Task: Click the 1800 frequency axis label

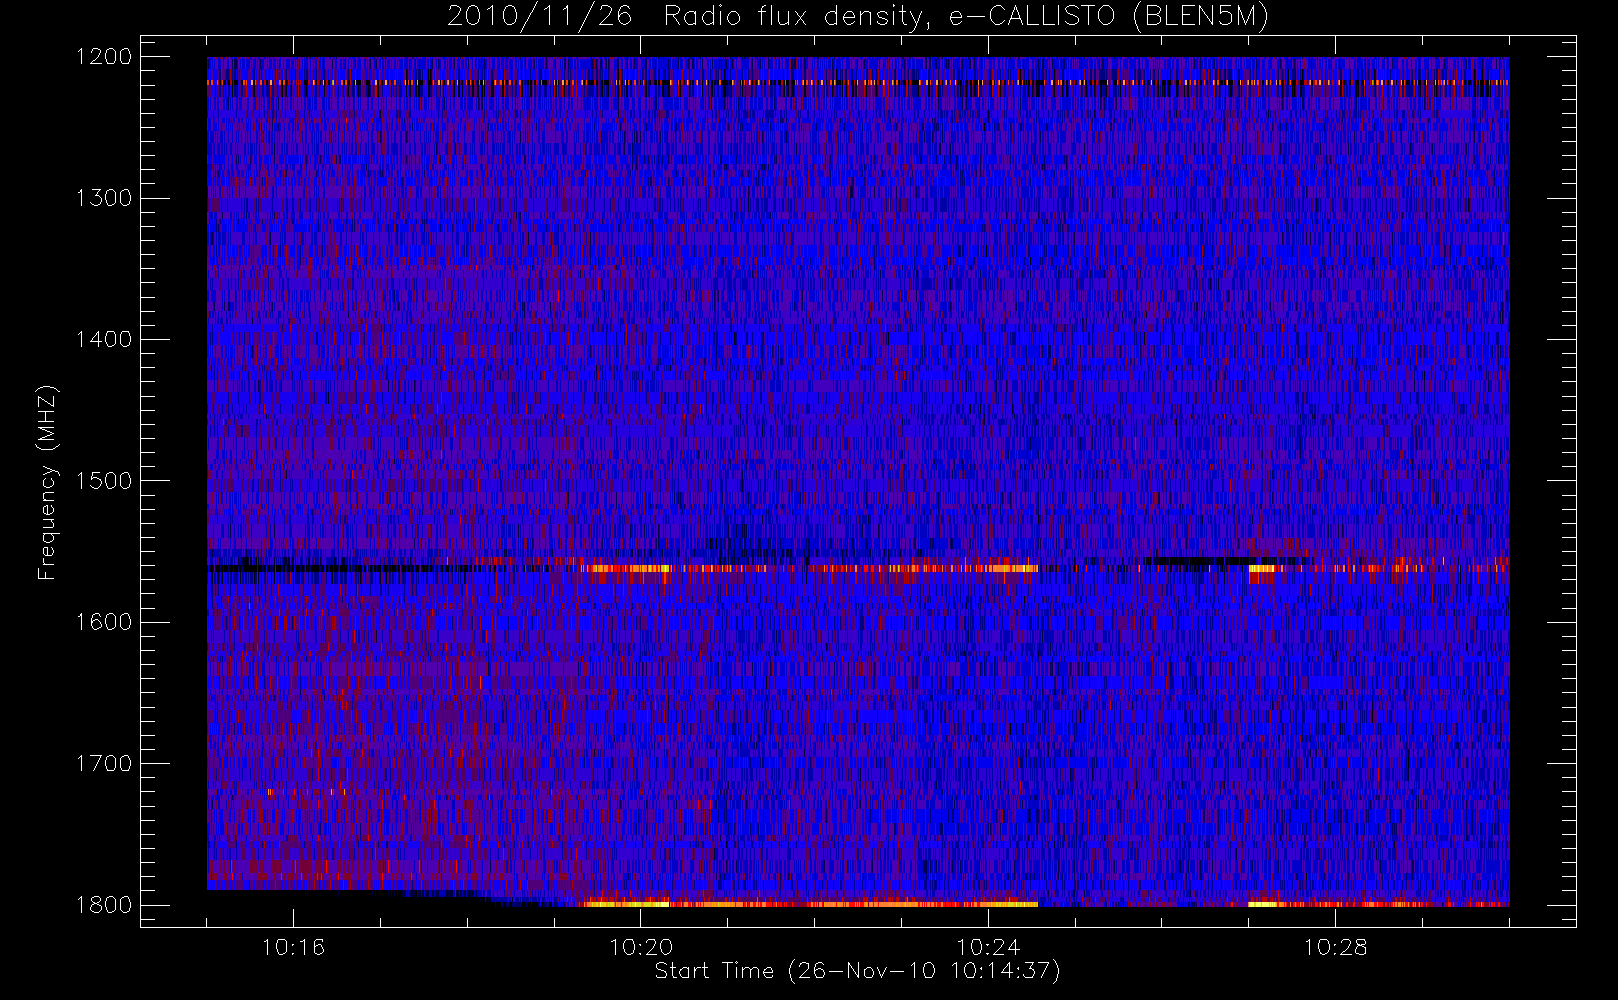Action: (104, 904)
